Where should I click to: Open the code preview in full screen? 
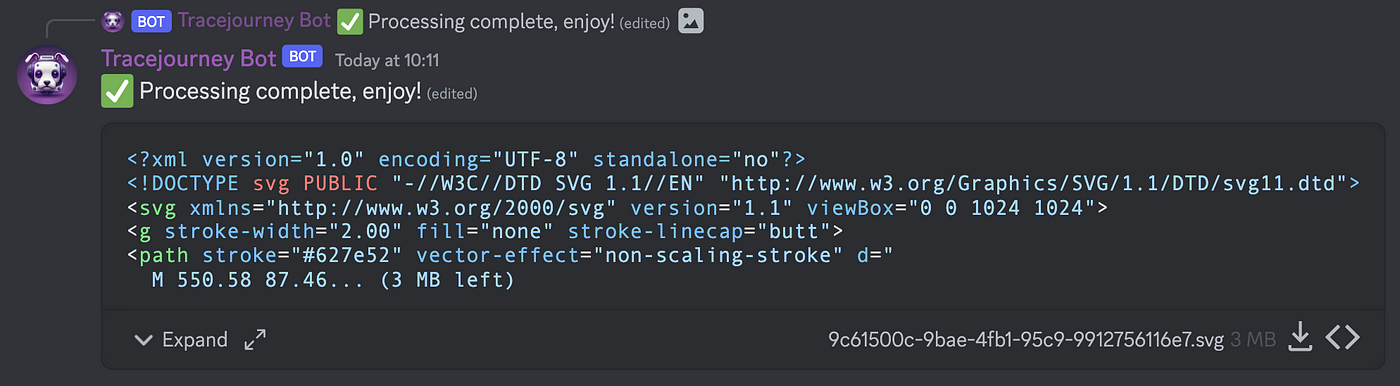point(256,340)
